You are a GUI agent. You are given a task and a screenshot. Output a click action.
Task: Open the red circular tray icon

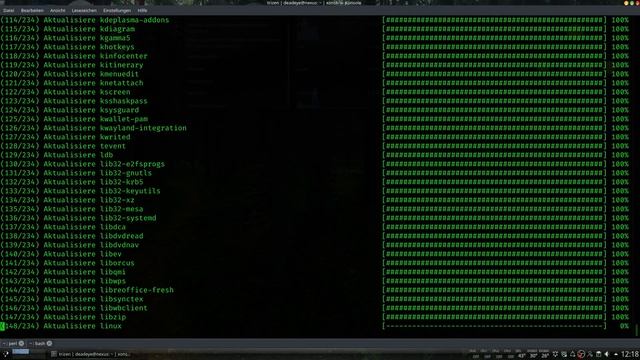[581, 354]
